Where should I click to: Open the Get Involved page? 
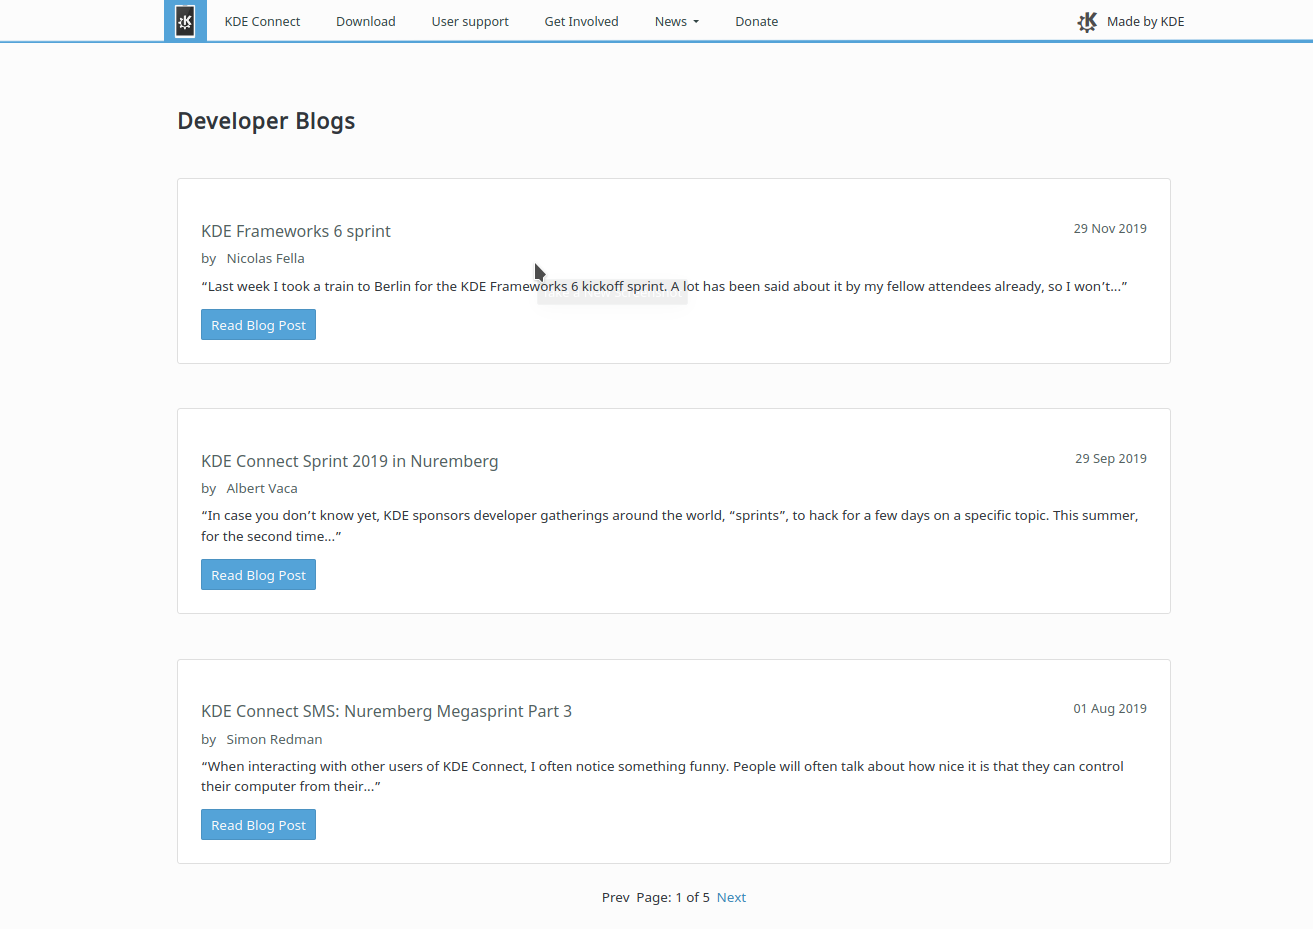tap(581, 21)
